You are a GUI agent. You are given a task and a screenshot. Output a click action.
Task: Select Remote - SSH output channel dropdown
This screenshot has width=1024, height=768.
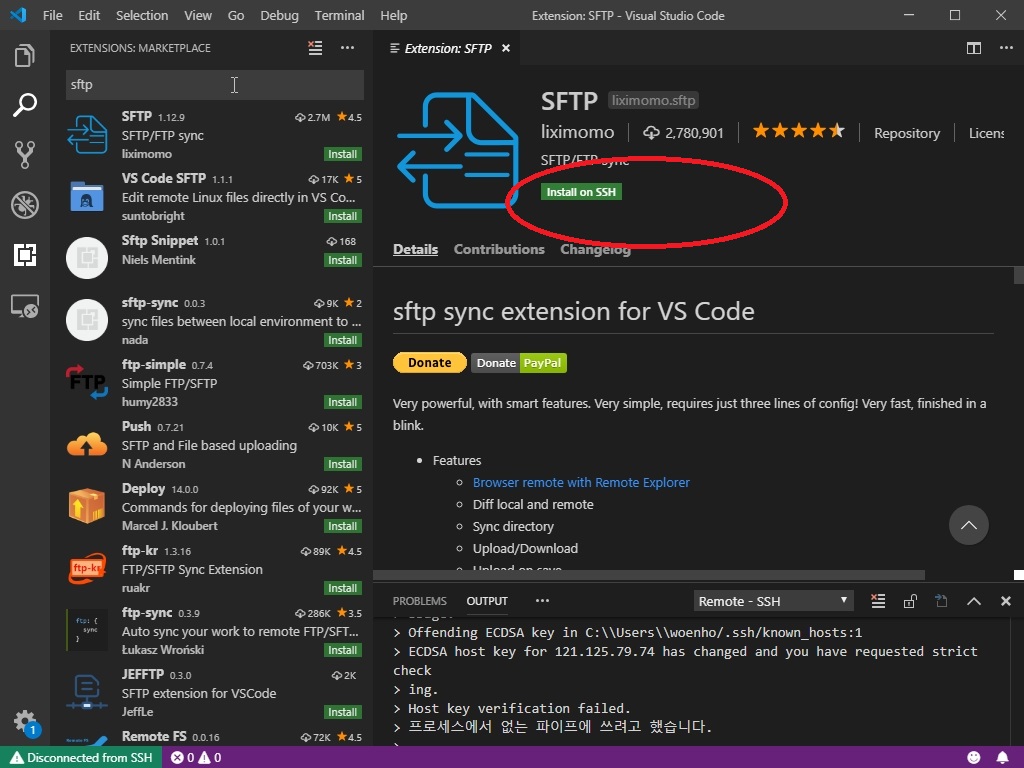[x=773, y=601]
